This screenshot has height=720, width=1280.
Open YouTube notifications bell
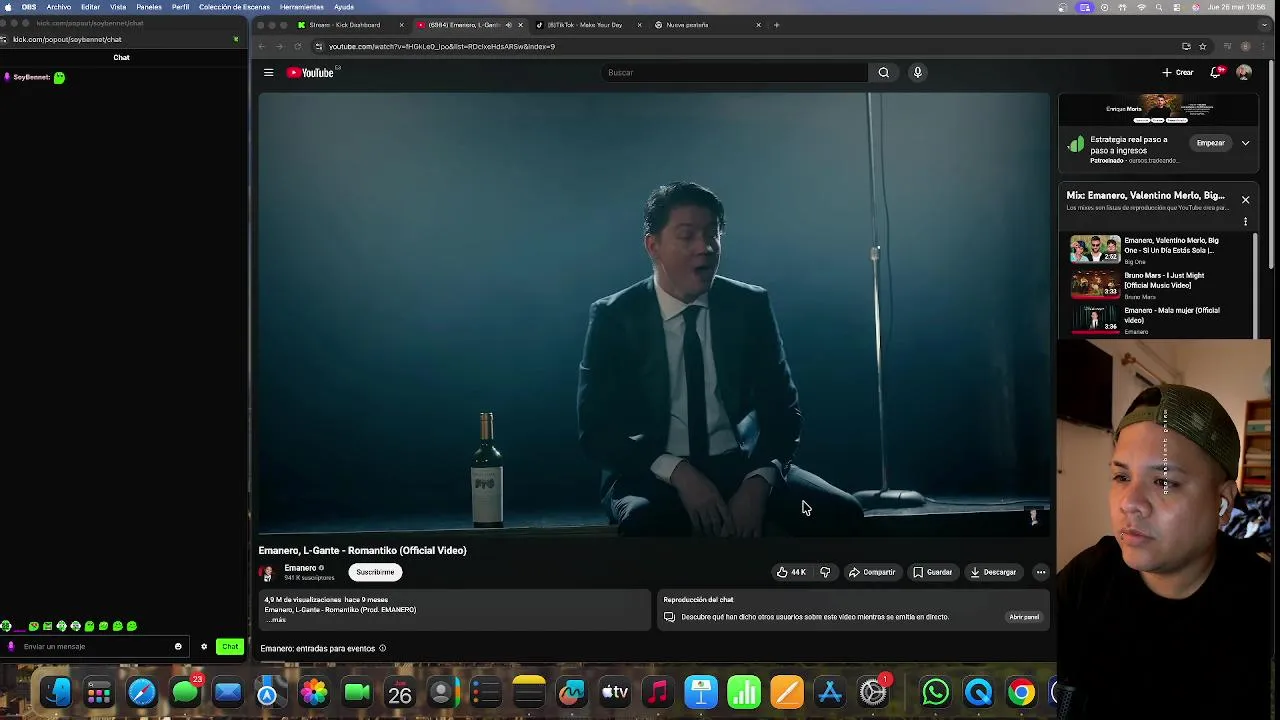[1216, 72]
